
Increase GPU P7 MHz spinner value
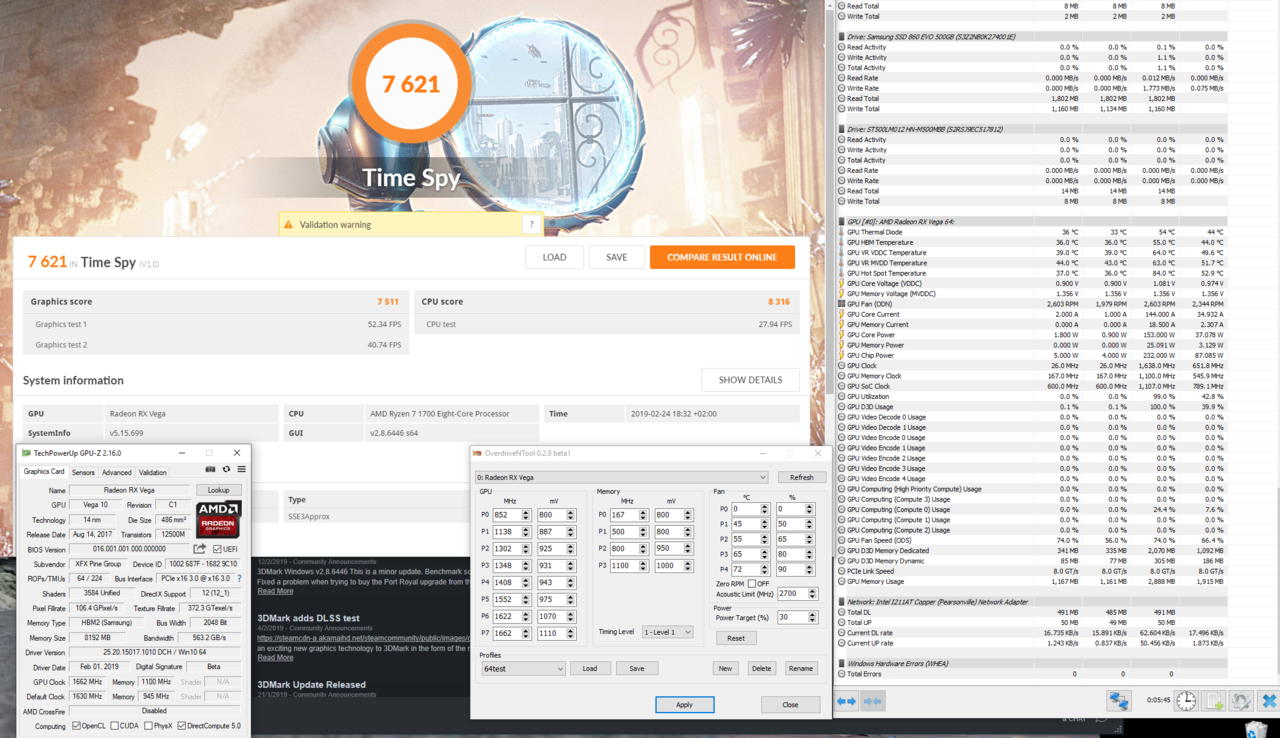[x=526, y=630]
